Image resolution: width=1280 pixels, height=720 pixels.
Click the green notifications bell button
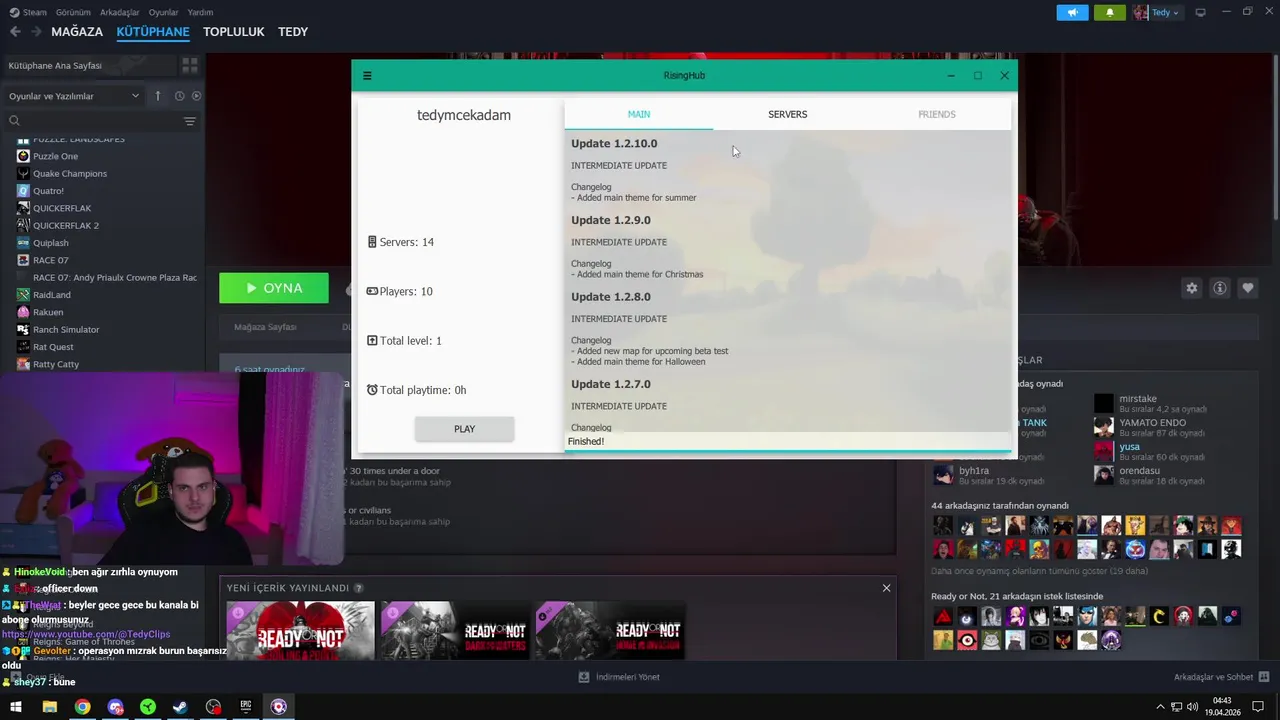[1109, 12]
